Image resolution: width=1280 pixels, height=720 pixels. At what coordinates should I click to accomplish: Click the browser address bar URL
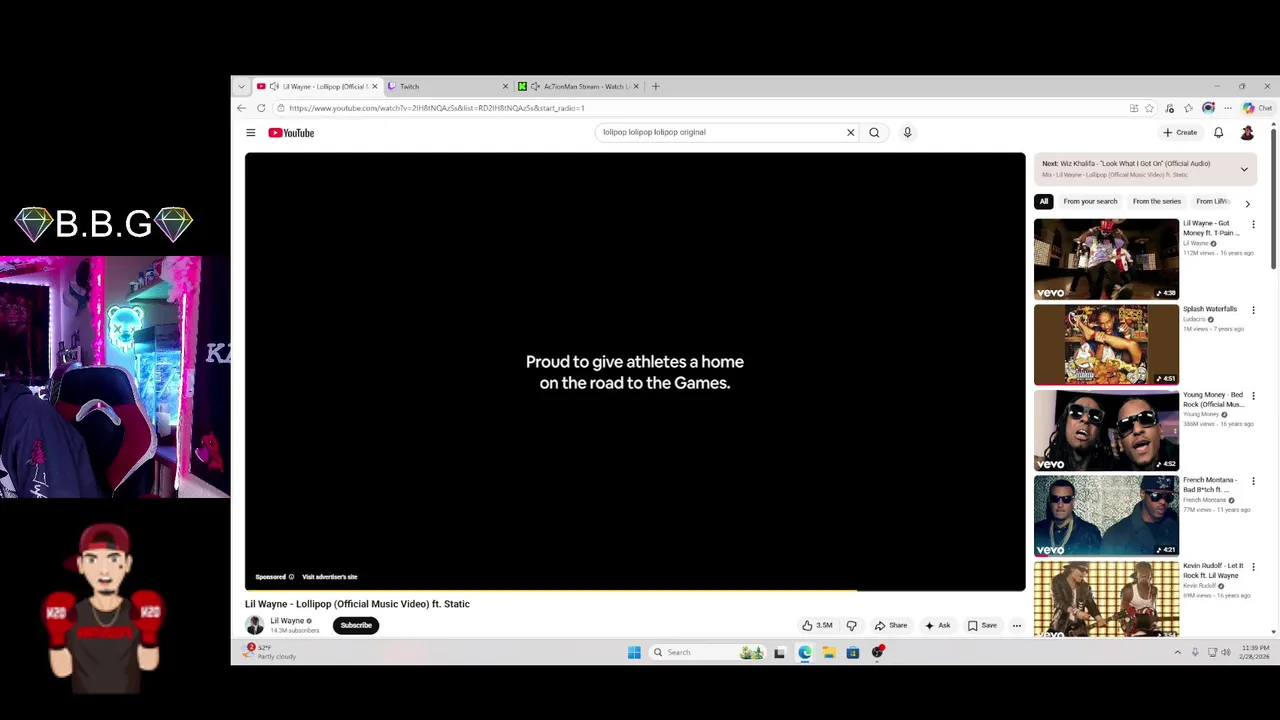[436, 108]
